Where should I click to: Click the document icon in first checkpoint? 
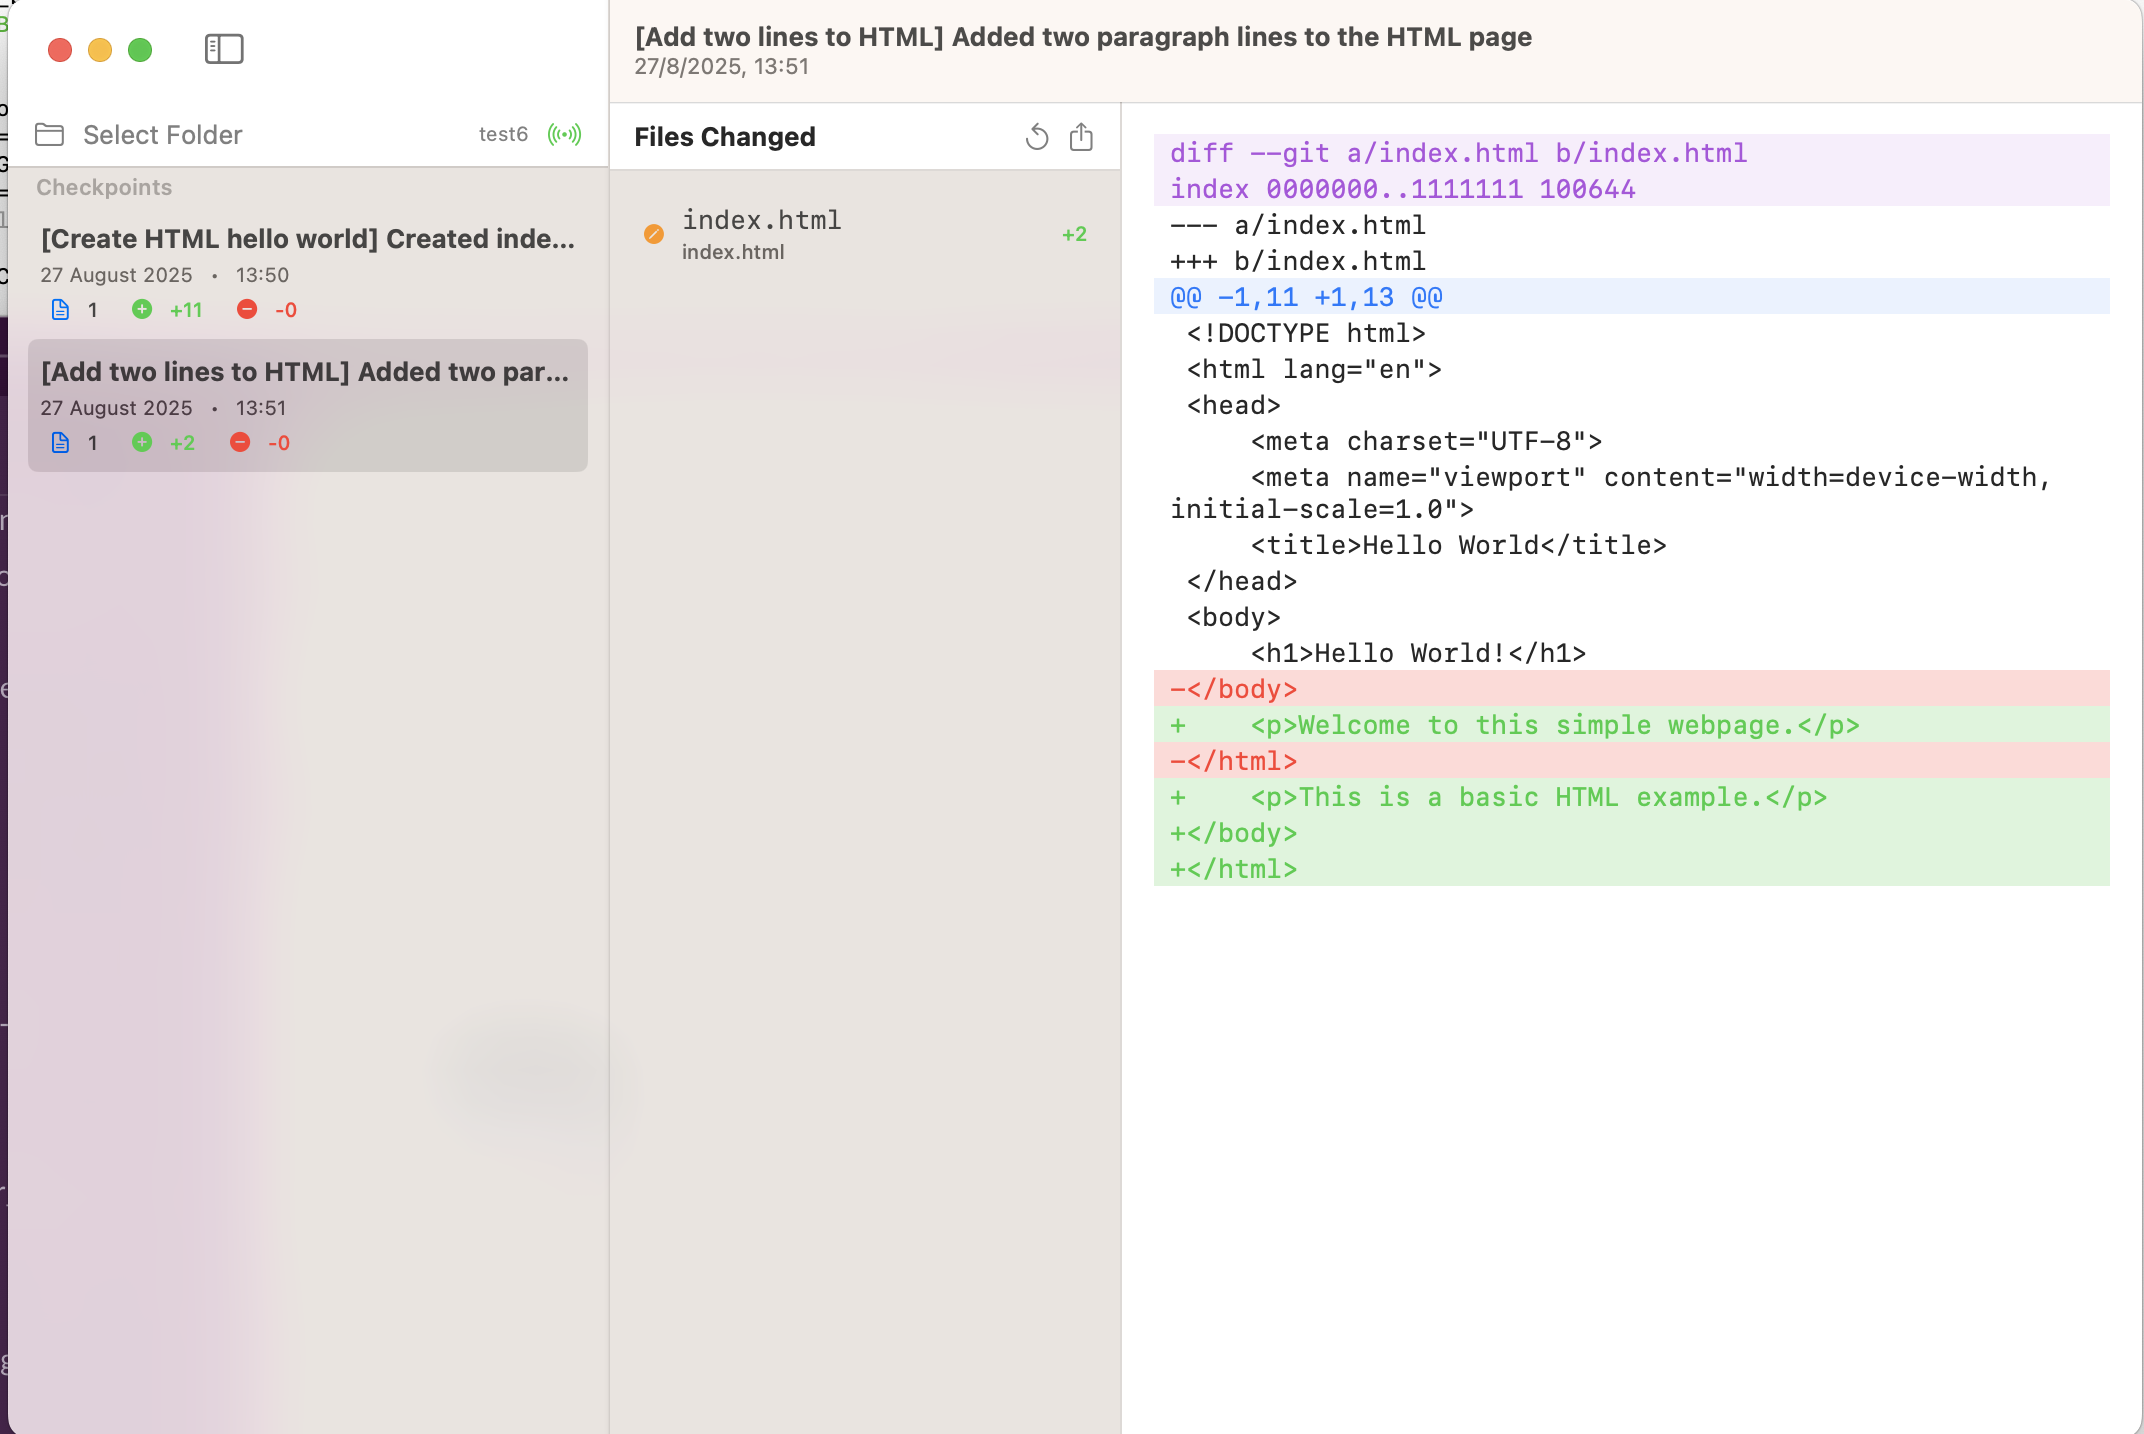click(61, 310)
